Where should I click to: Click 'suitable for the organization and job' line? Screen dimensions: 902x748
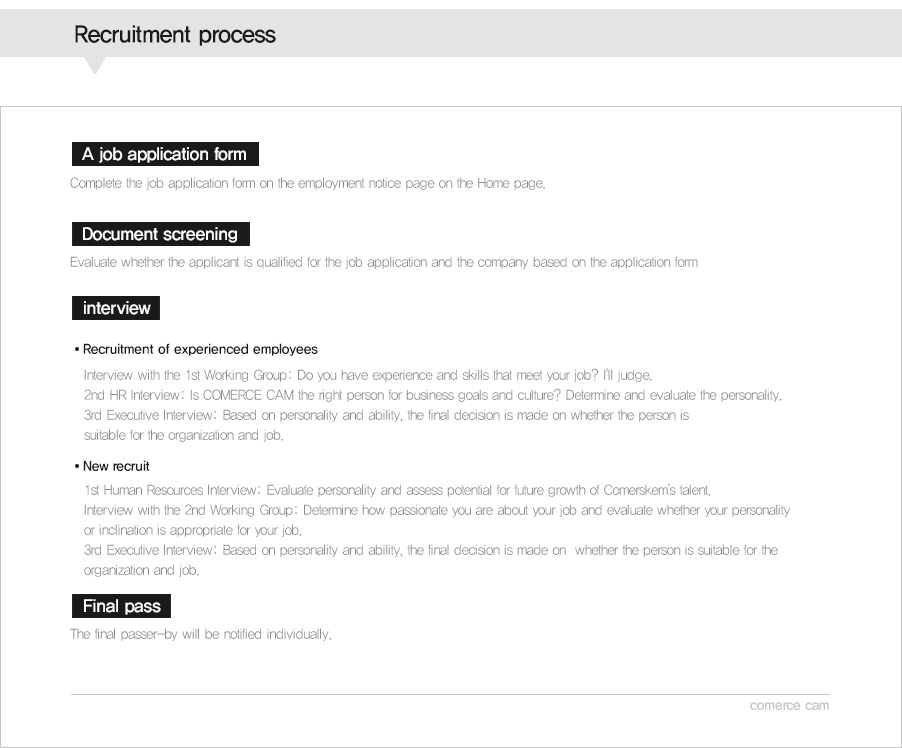pos(184,436)
